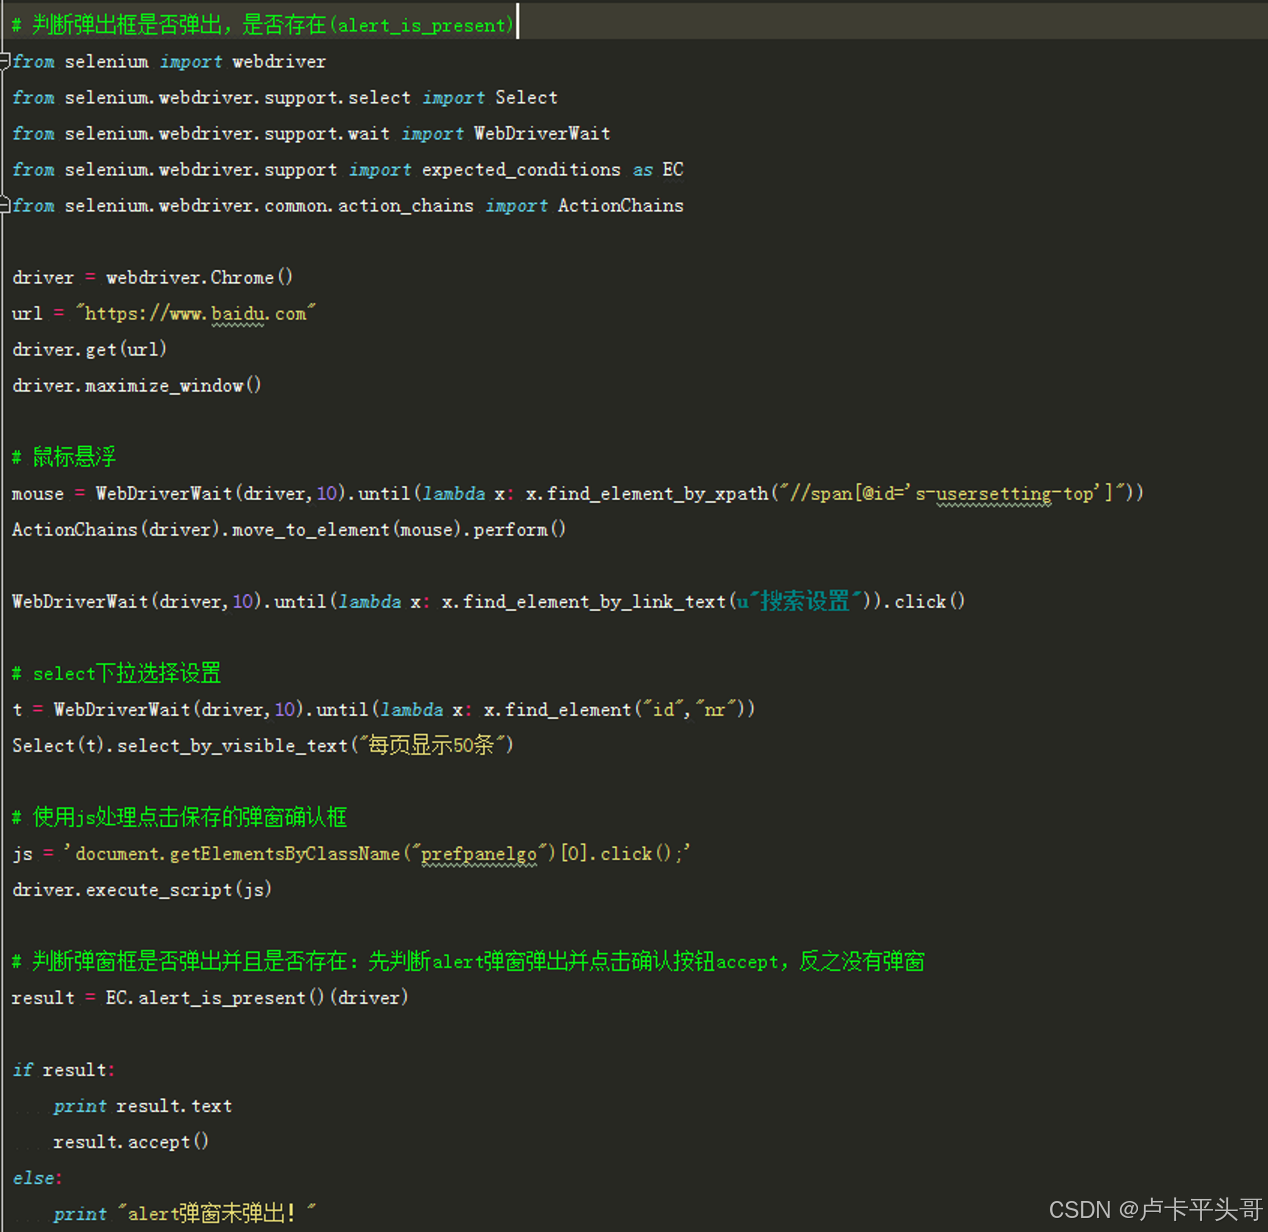Click the 'Select(t).select_by_visible_text' line

(263, 745)
